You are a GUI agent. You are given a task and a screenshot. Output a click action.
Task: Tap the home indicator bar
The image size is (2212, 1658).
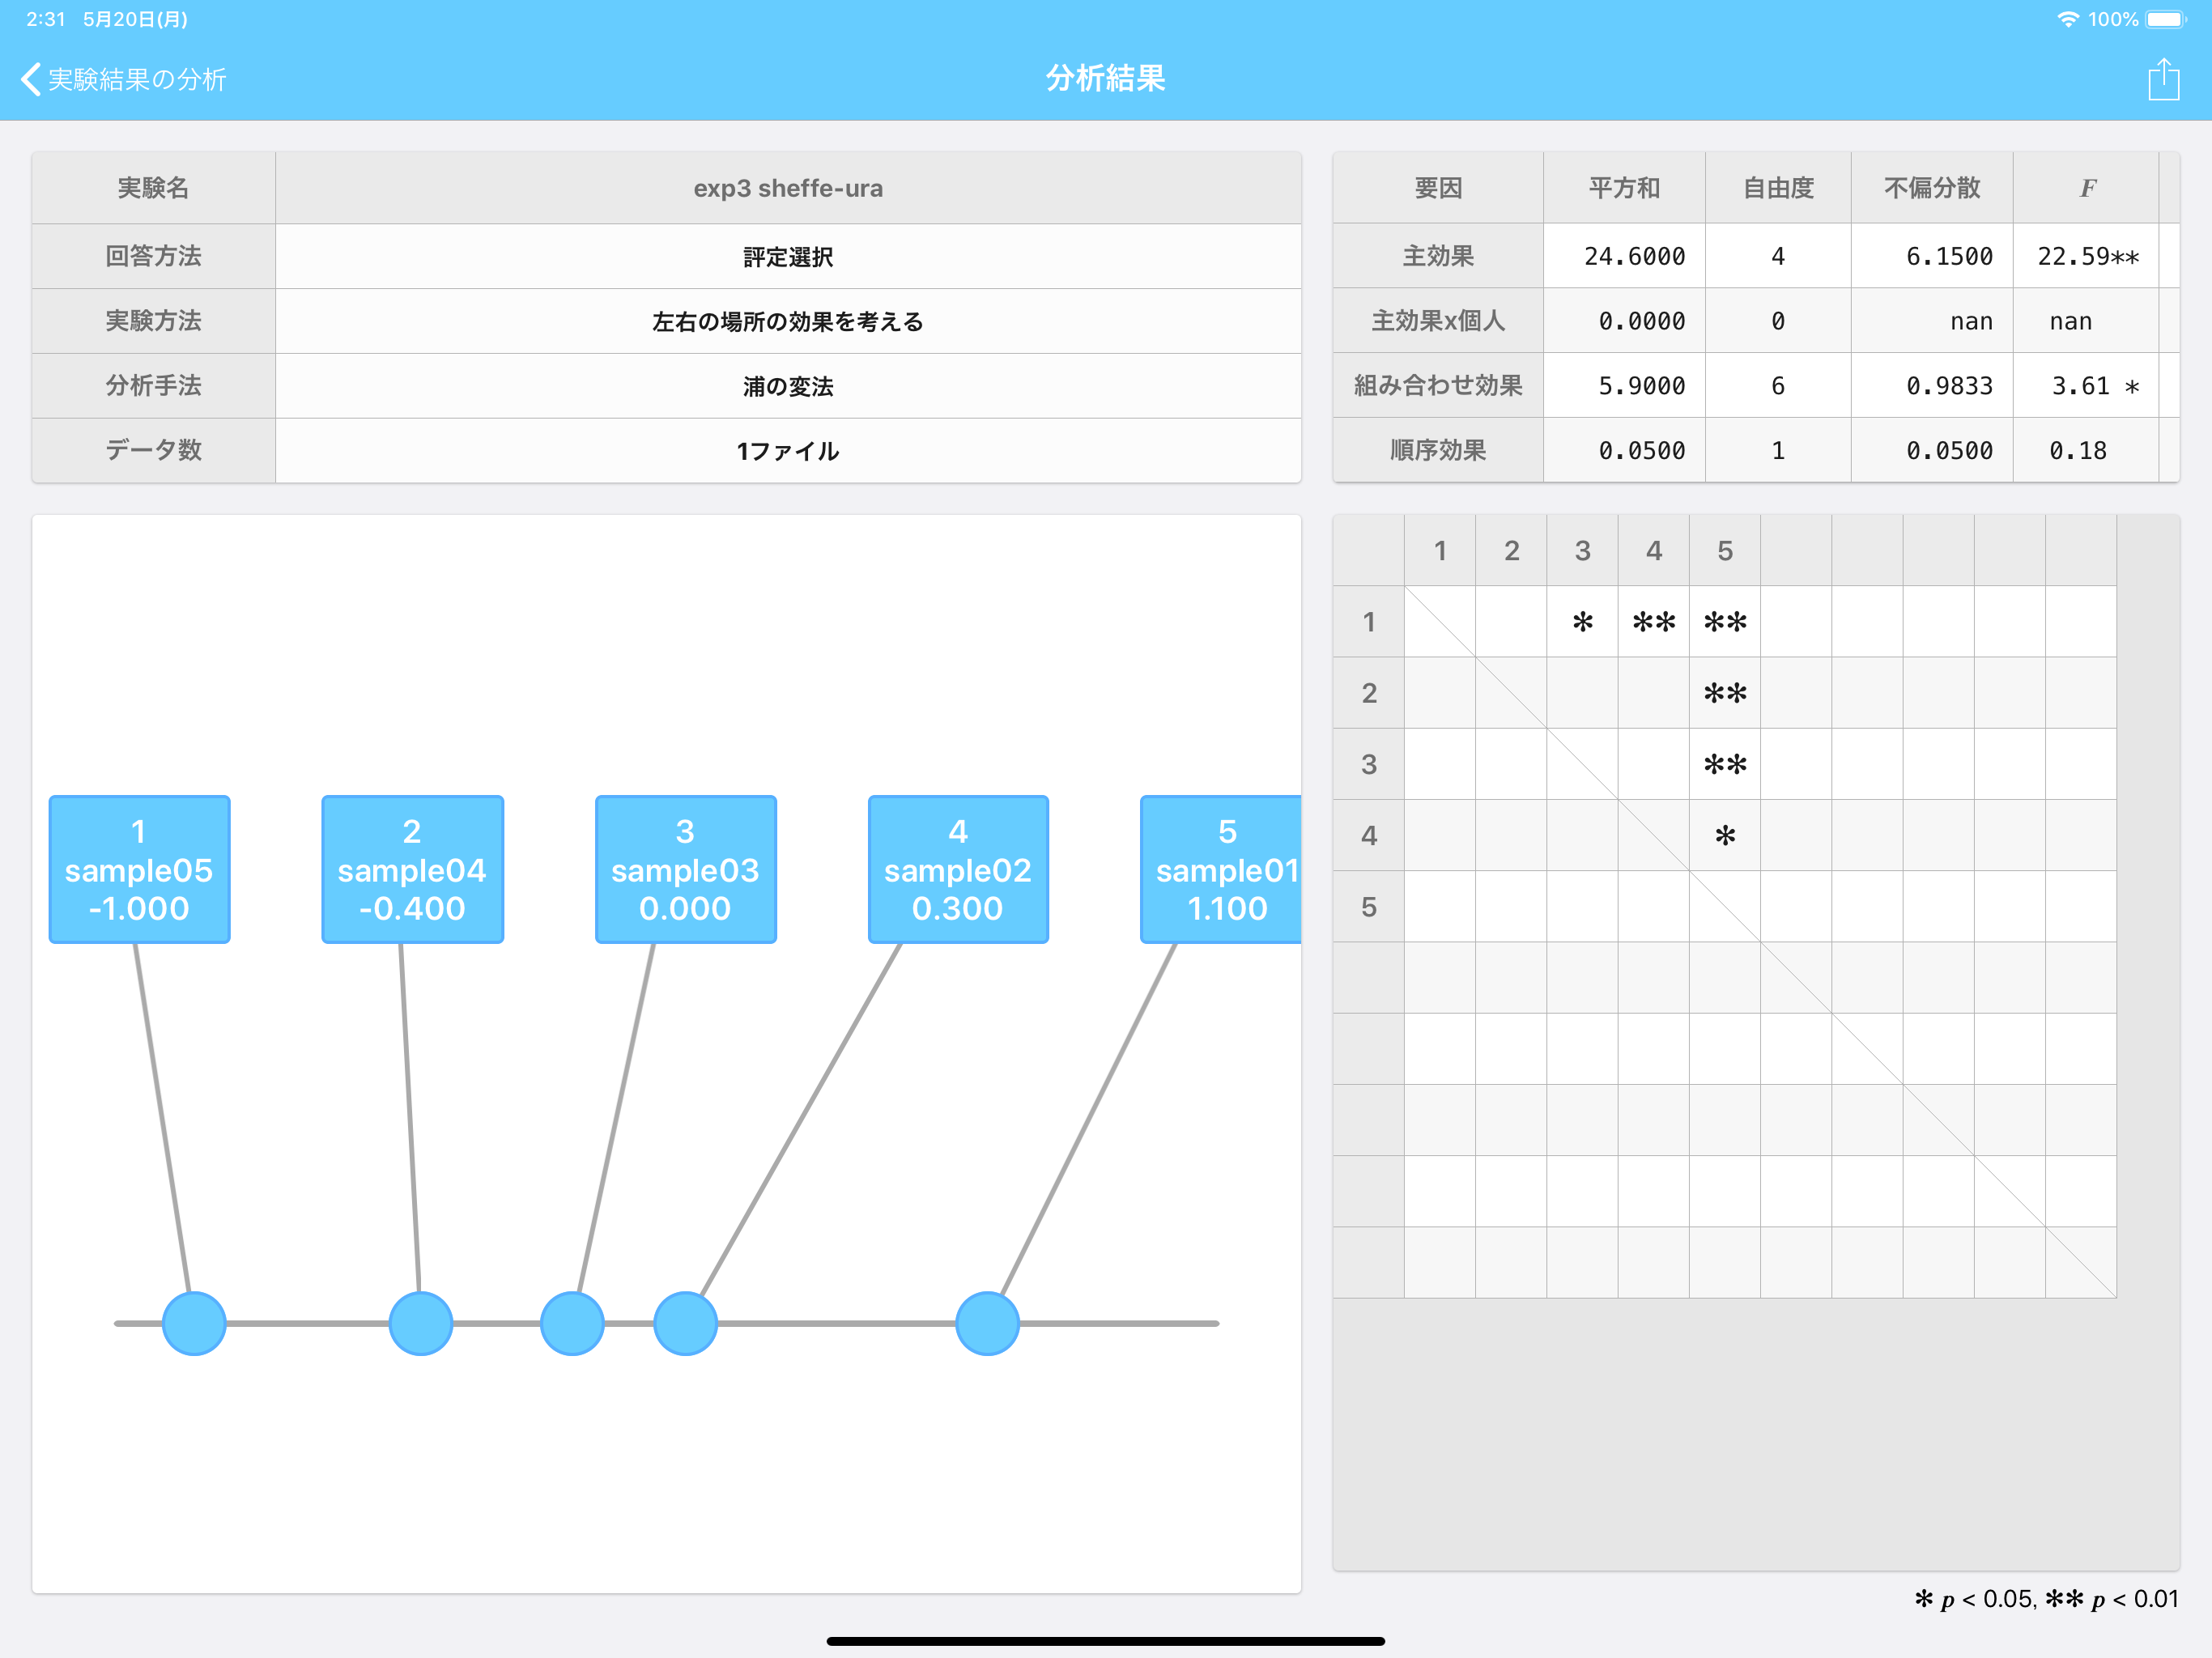(x=1105, y=1641)
